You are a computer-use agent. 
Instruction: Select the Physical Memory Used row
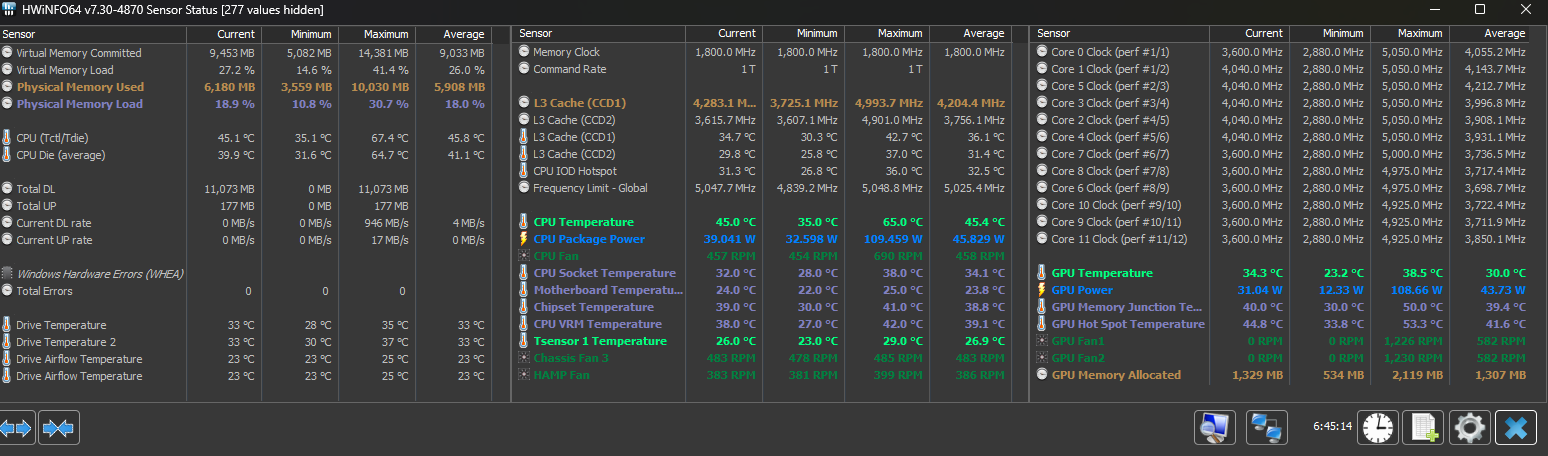pyautogui.click(x=245, y=87)
